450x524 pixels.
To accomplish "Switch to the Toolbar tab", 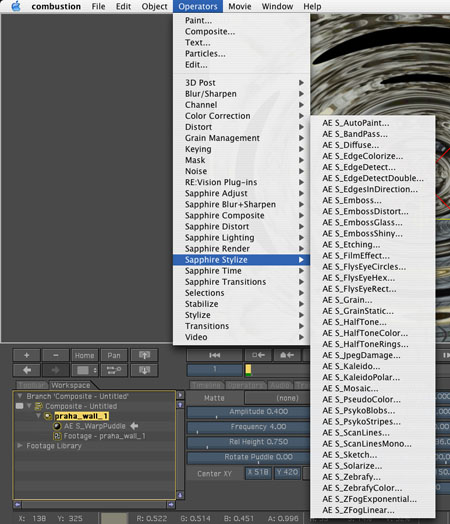I will [x=31, y=385].
